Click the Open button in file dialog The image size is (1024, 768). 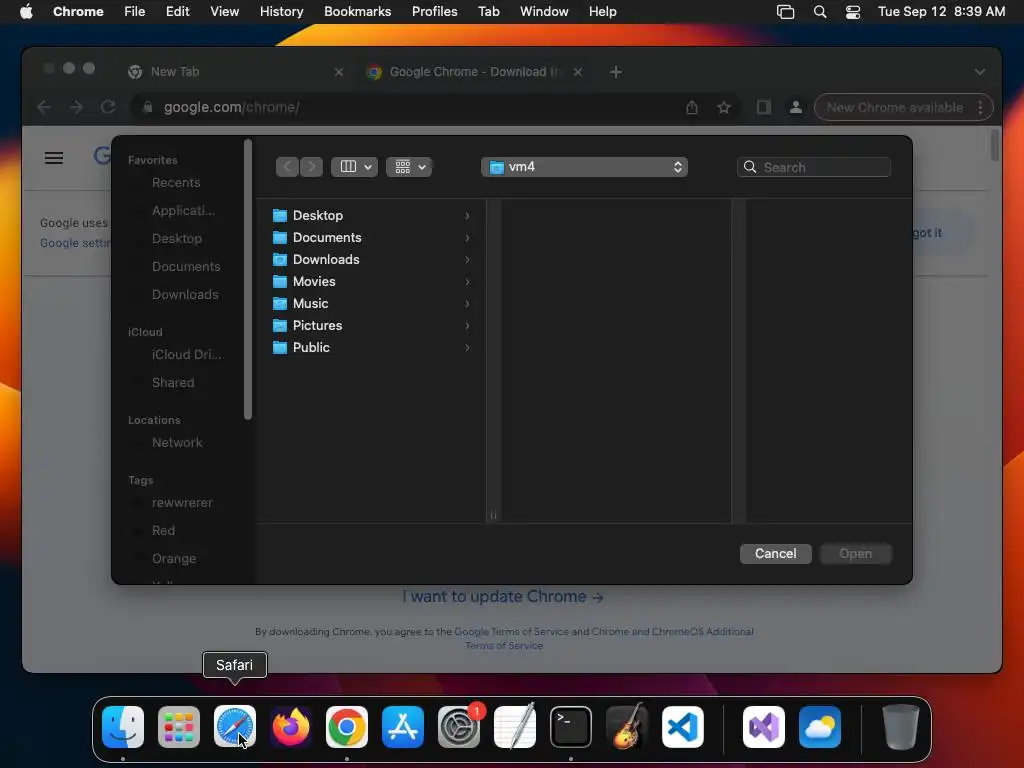tap(856, 554)
